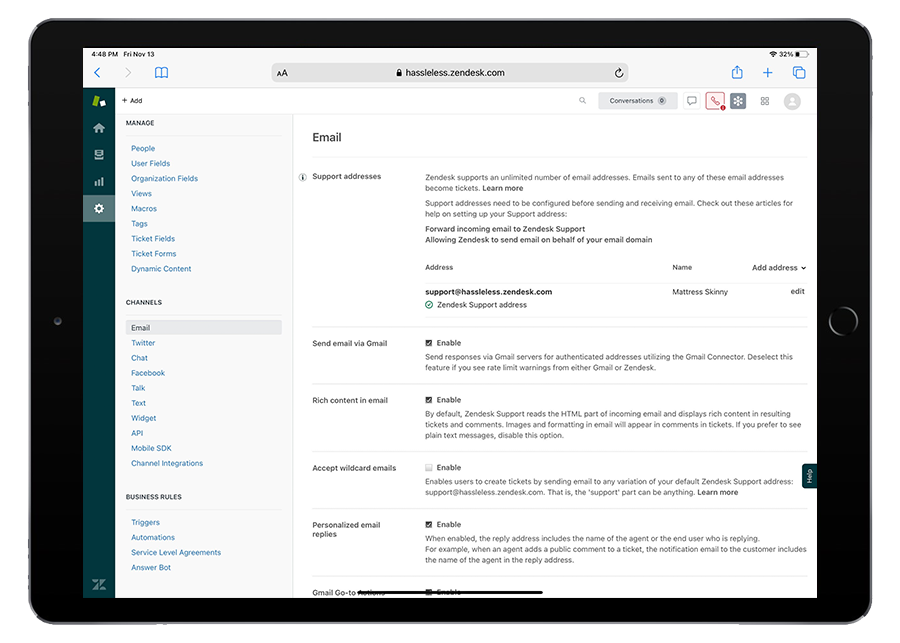Open Ticket Fields page
This screenshot has width=900, height=643.
(x=153, y=238)
